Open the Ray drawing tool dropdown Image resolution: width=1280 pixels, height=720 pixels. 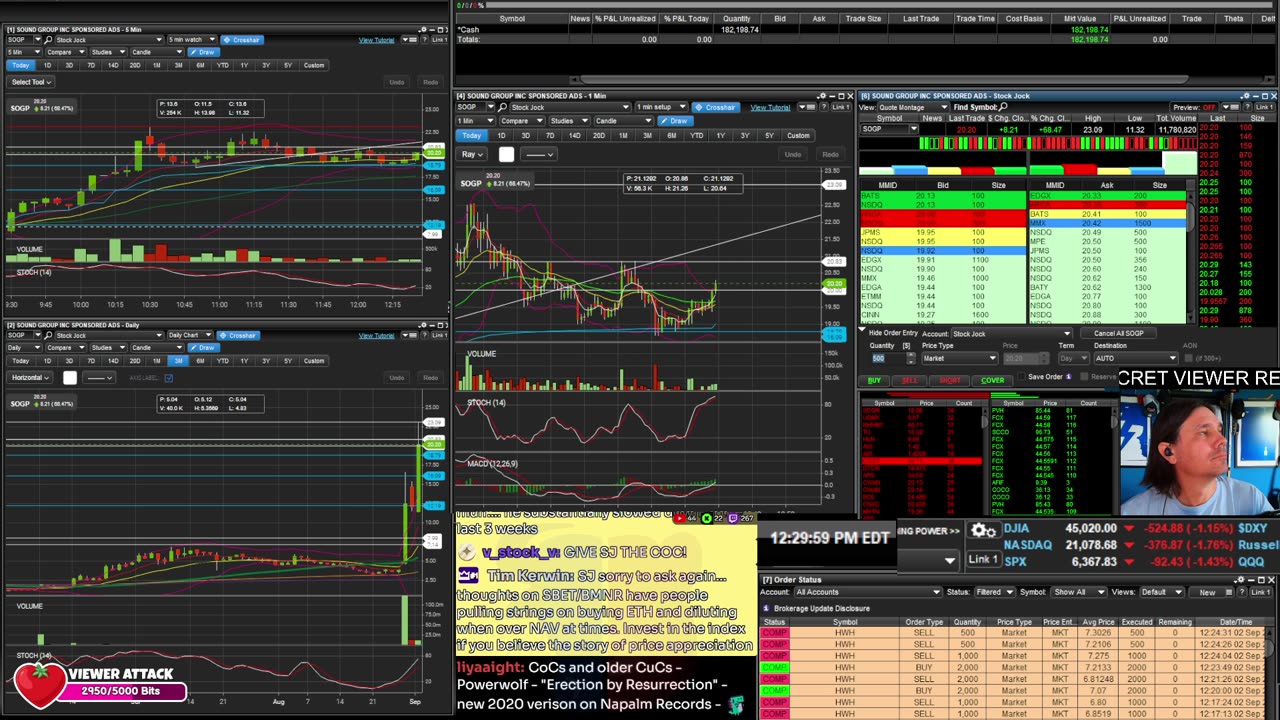(472, 154)
